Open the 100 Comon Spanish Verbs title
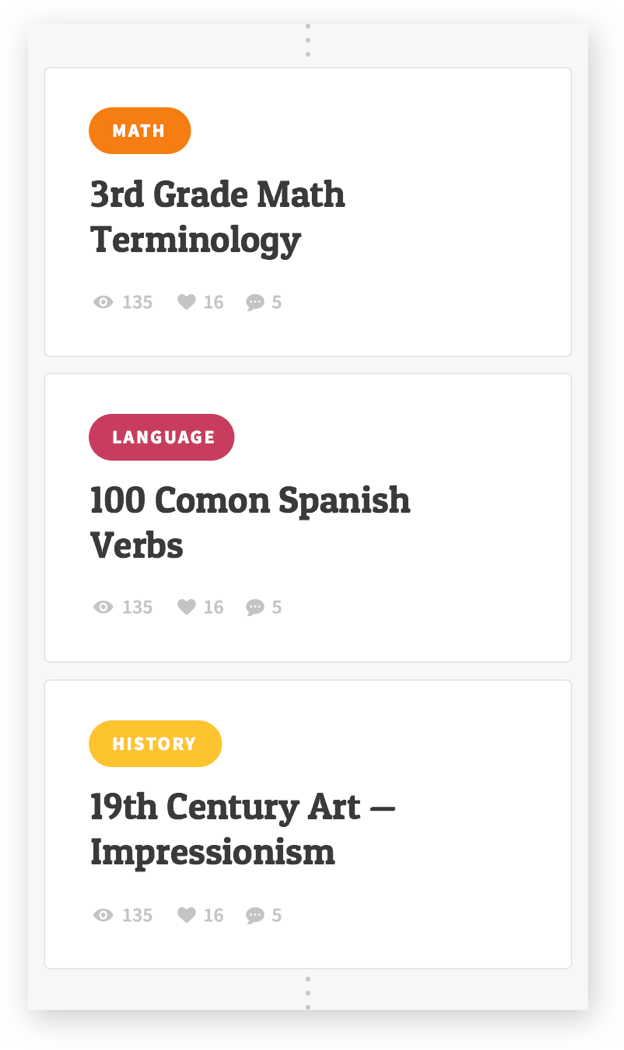Image resolution: width=624 pixels, height=1050 pixels. [250, 522]
